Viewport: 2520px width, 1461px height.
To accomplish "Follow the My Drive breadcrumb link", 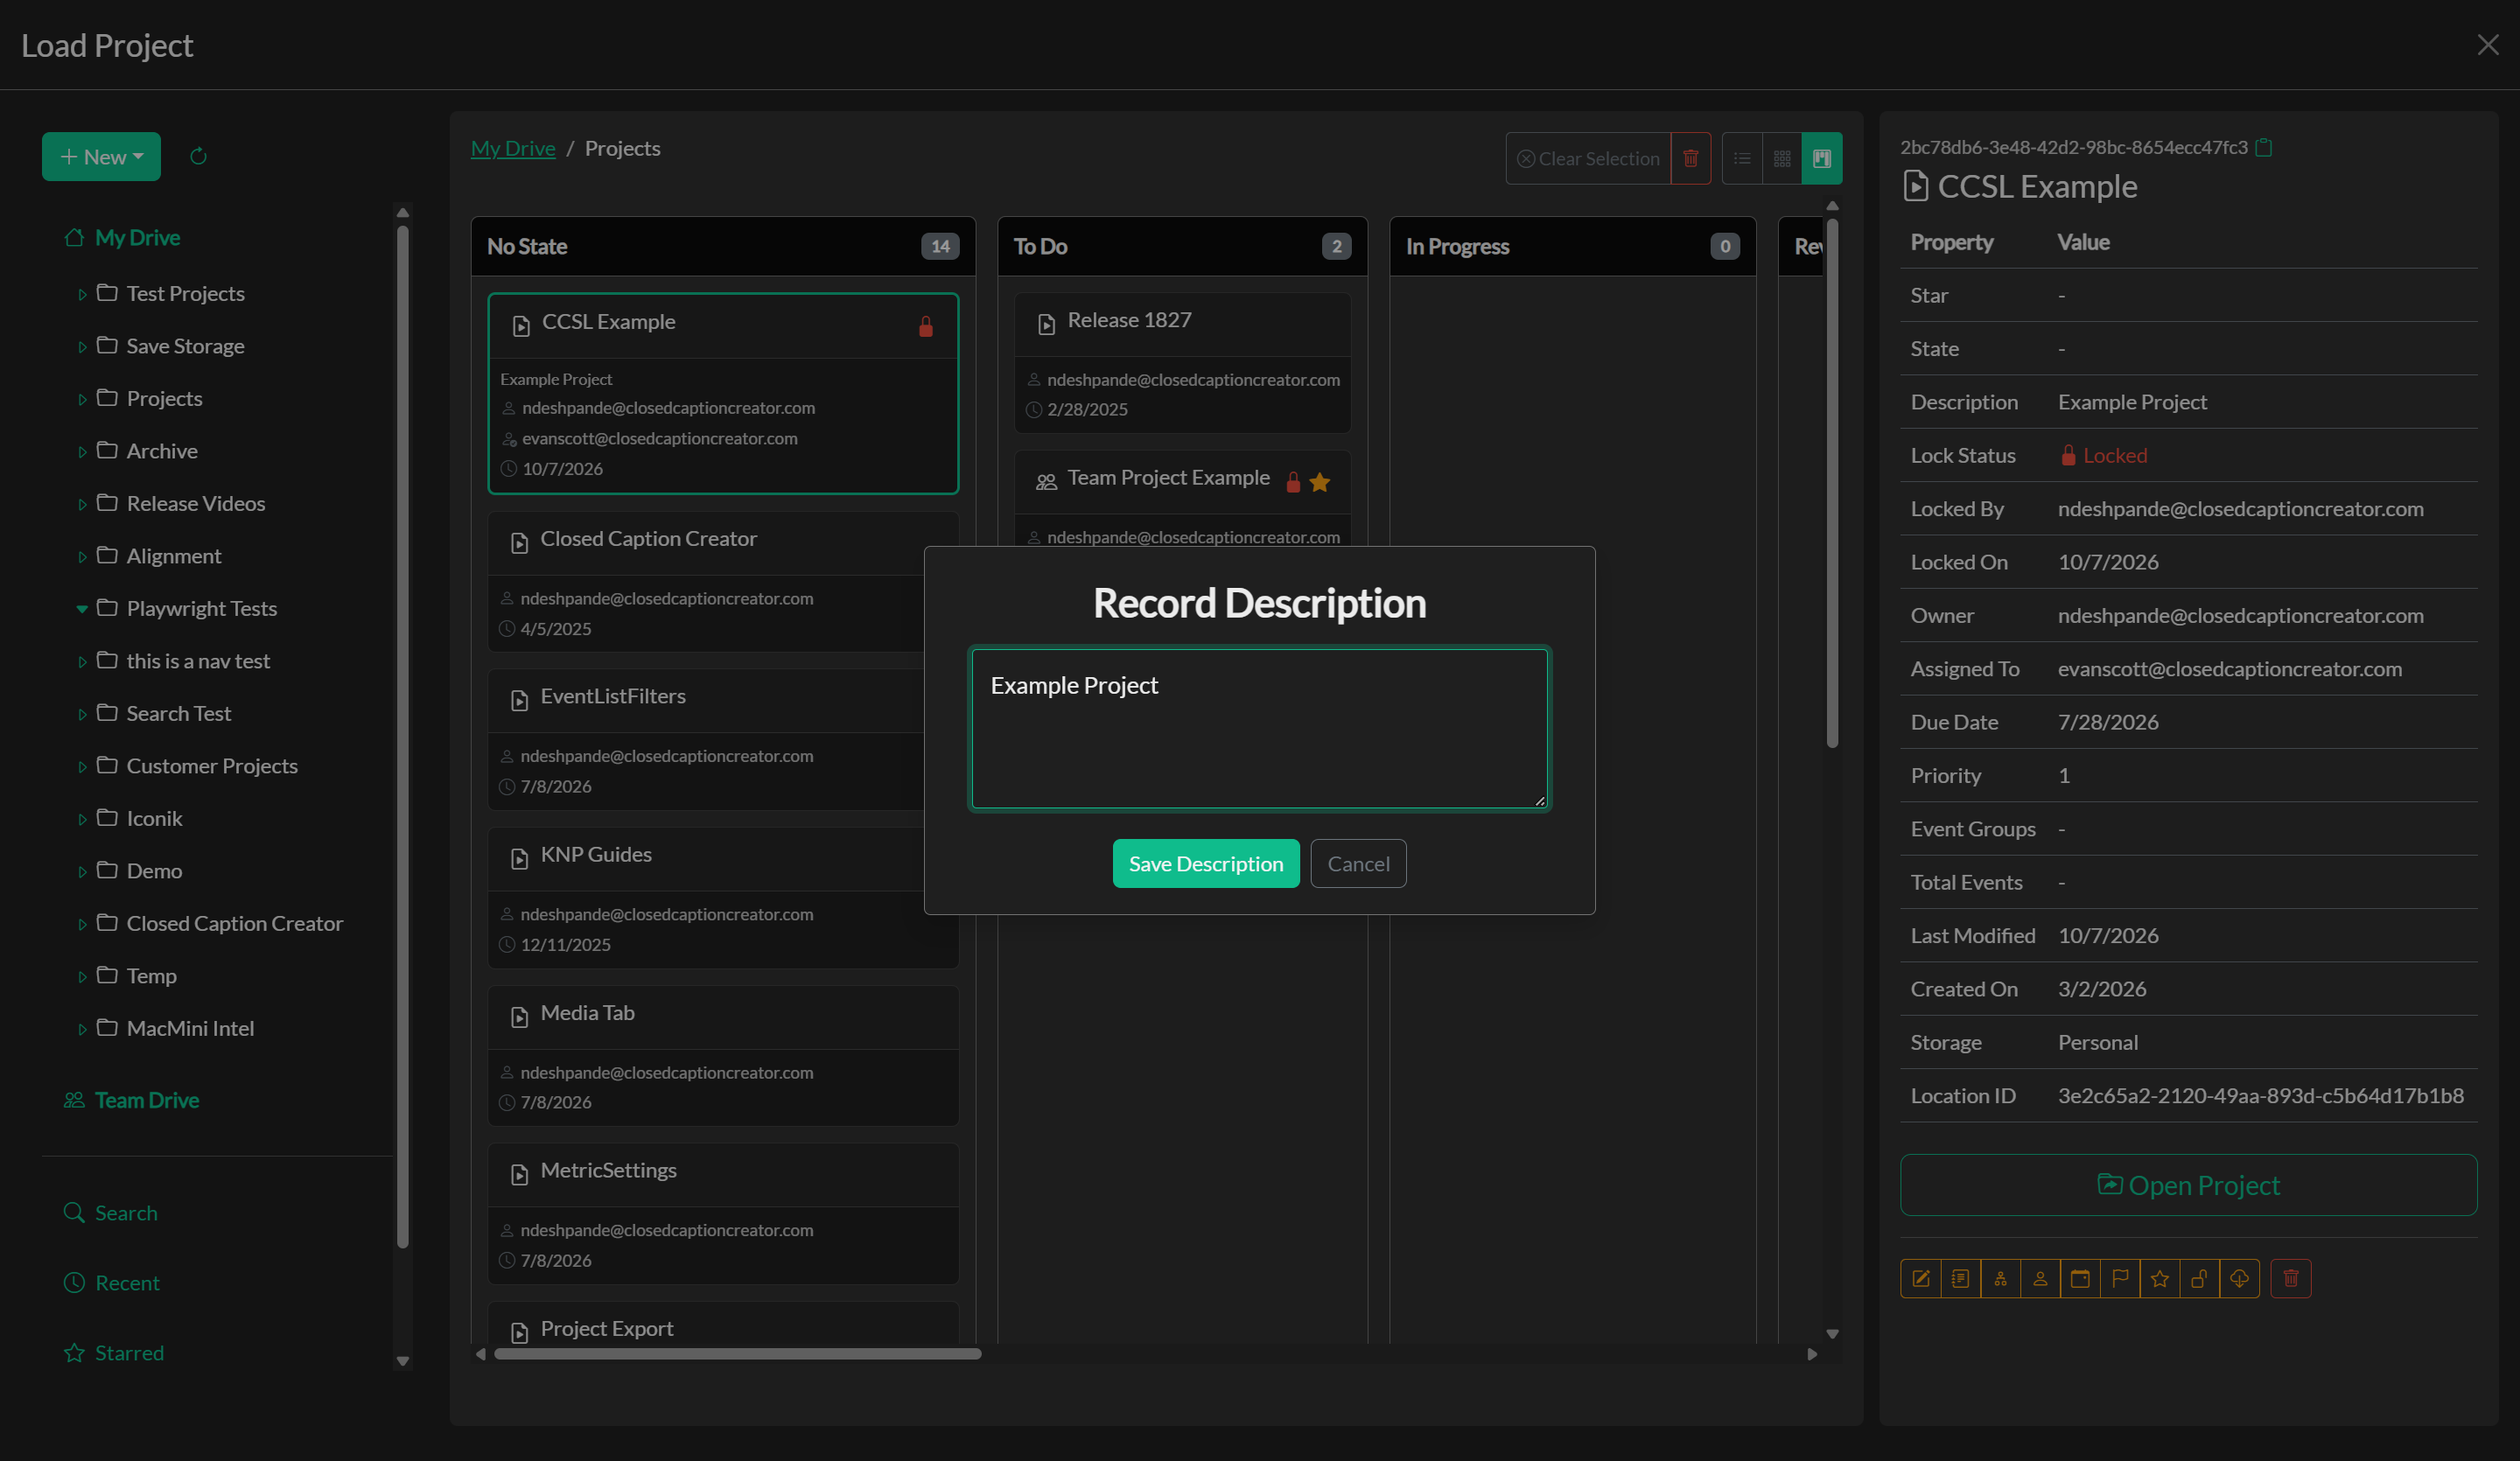I will click(513, 148).
